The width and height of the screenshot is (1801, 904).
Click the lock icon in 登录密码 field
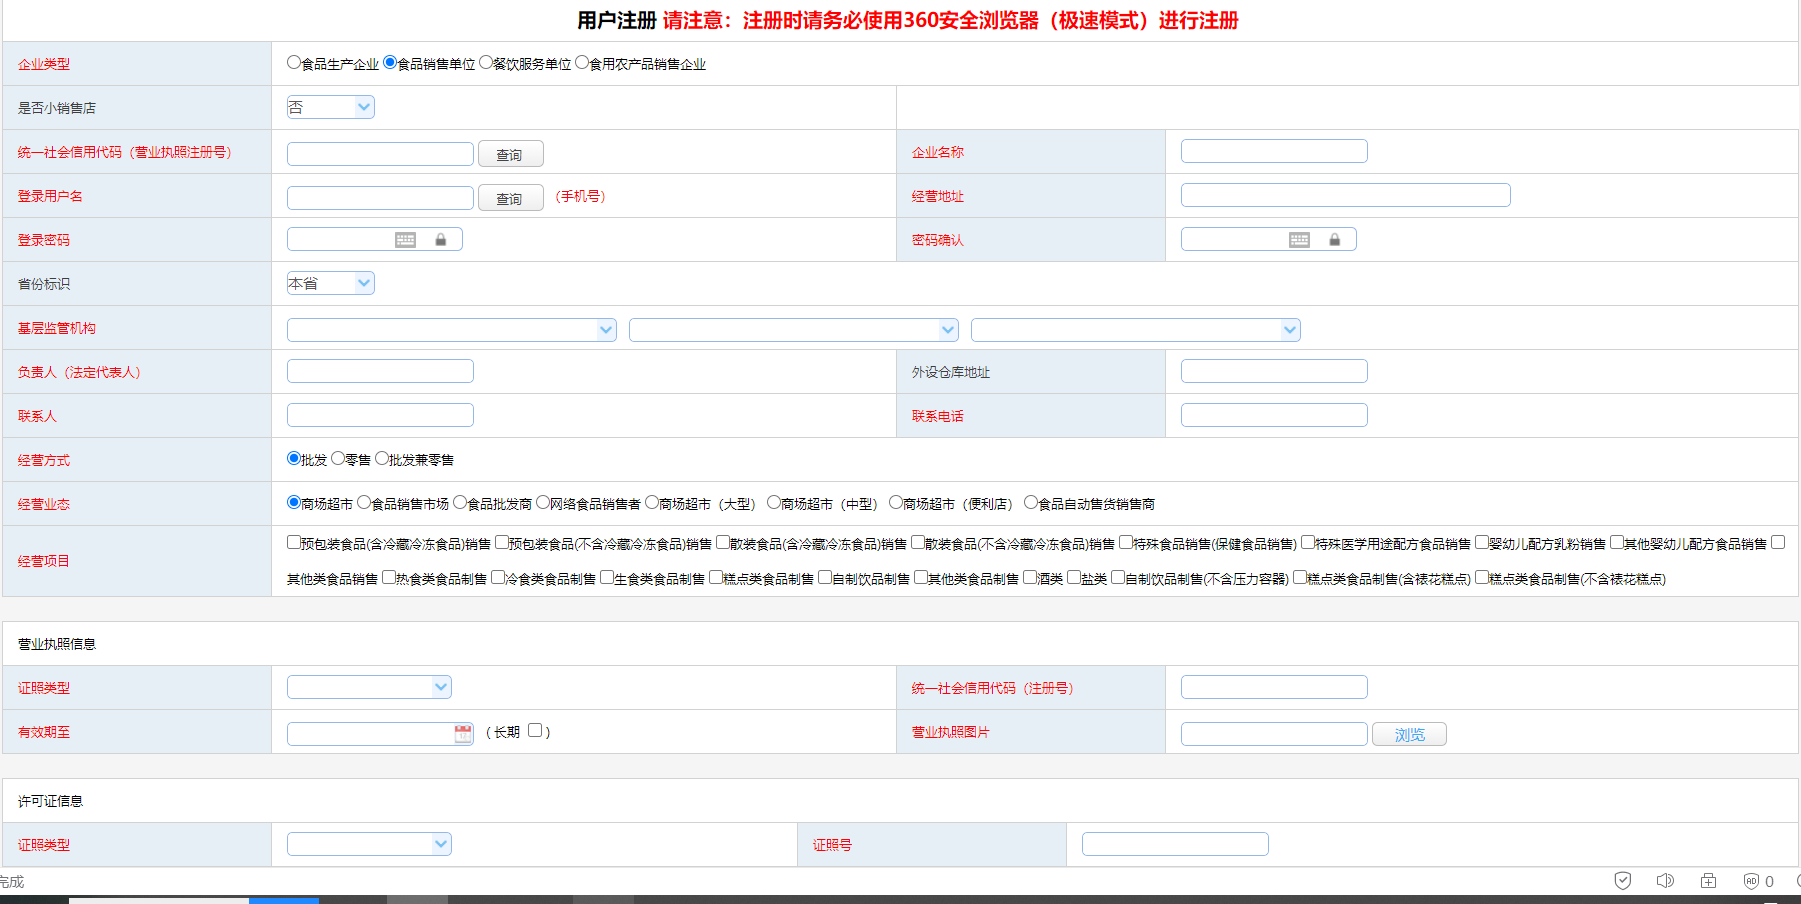[440, 240]
